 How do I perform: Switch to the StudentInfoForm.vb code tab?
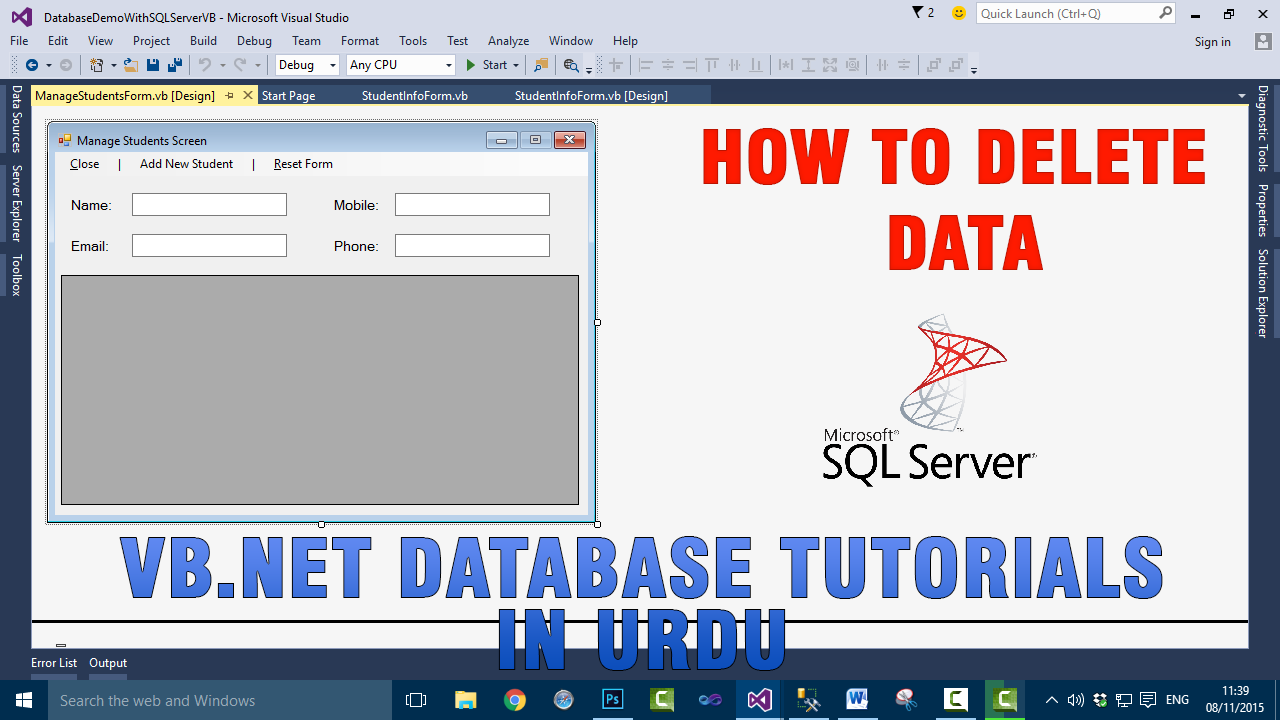click(x=415, y=96)
